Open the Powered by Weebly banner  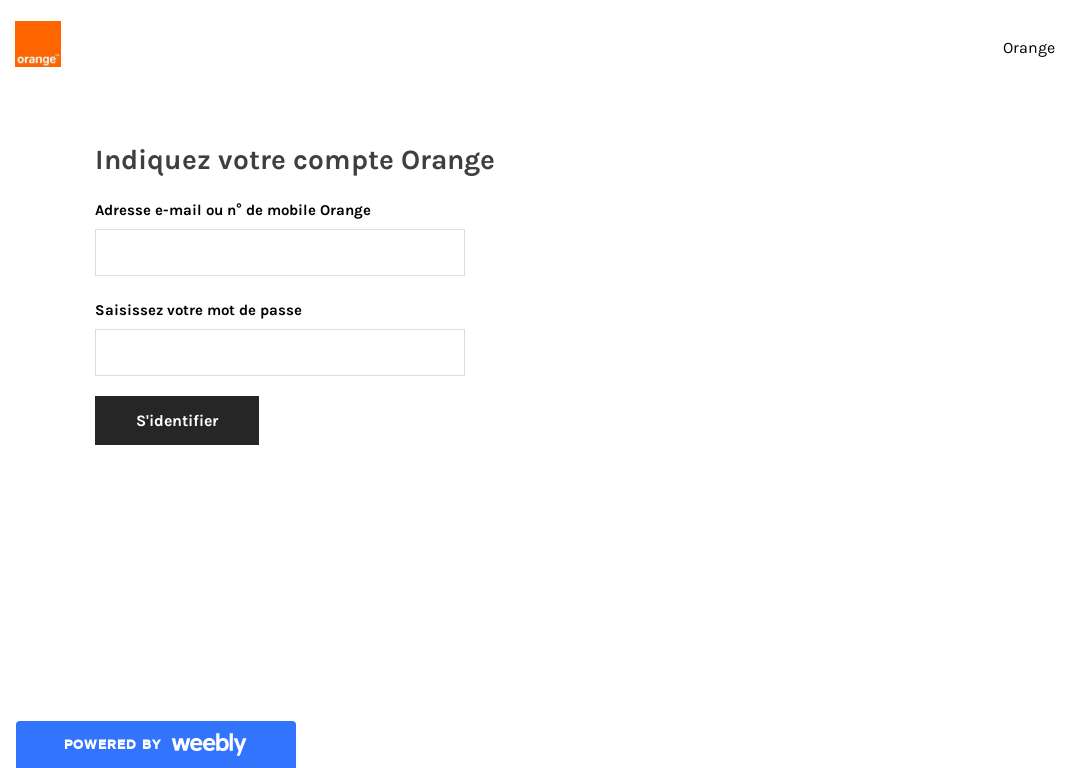click(x=156, y=744)
